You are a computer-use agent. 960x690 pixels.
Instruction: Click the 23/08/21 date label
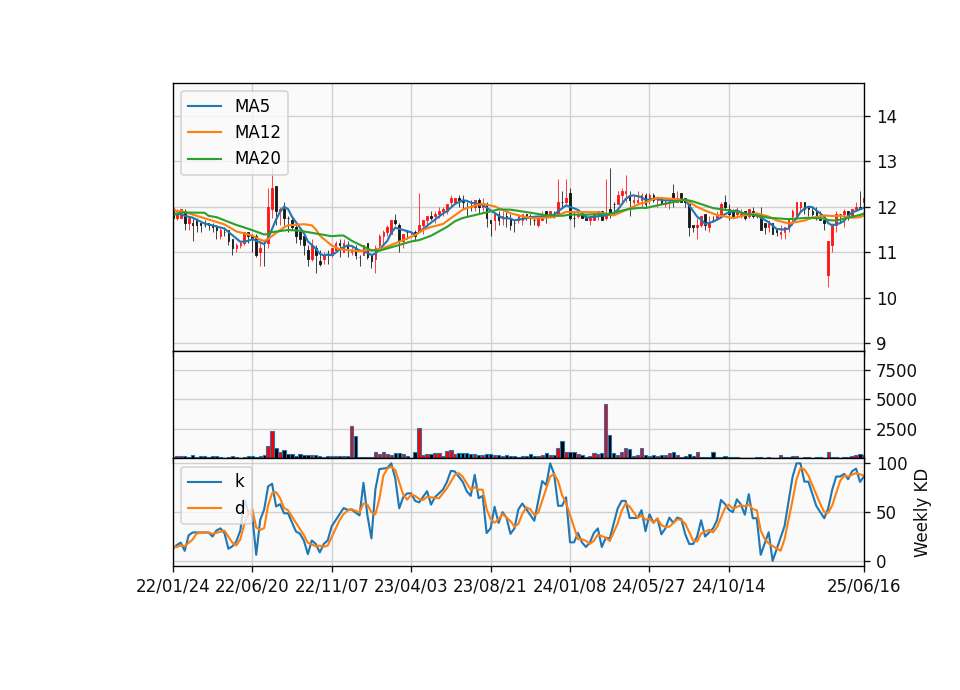pyautogui.click(x=490, y=587)
